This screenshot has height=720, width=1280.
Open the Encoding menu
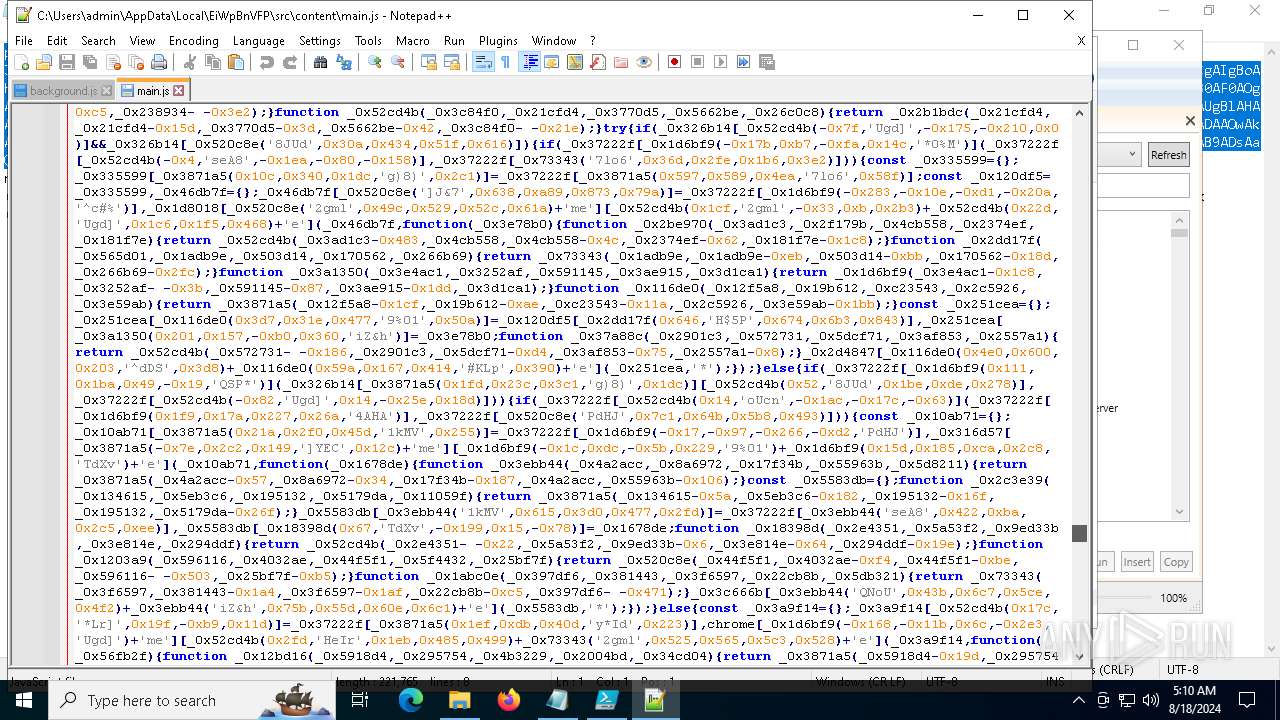[193, 41]
